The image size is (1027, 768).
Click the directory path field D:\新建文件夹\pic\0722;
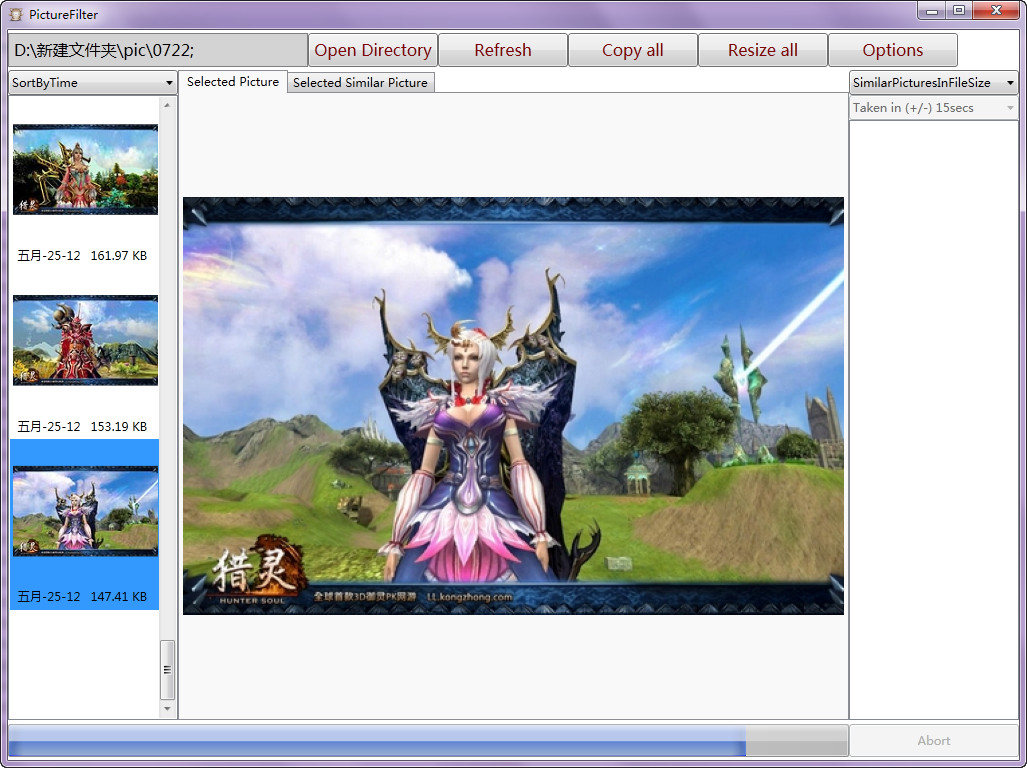click(x=158, y=50)
